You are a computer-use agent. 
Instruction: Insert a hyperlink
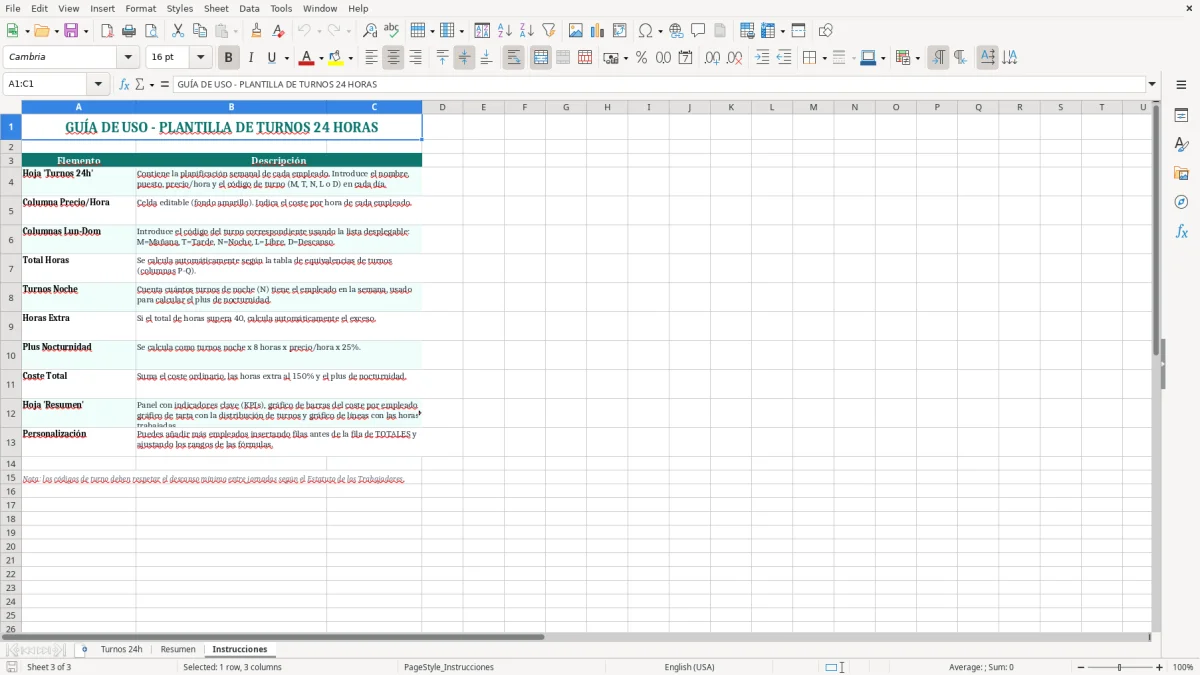point(676,31)
